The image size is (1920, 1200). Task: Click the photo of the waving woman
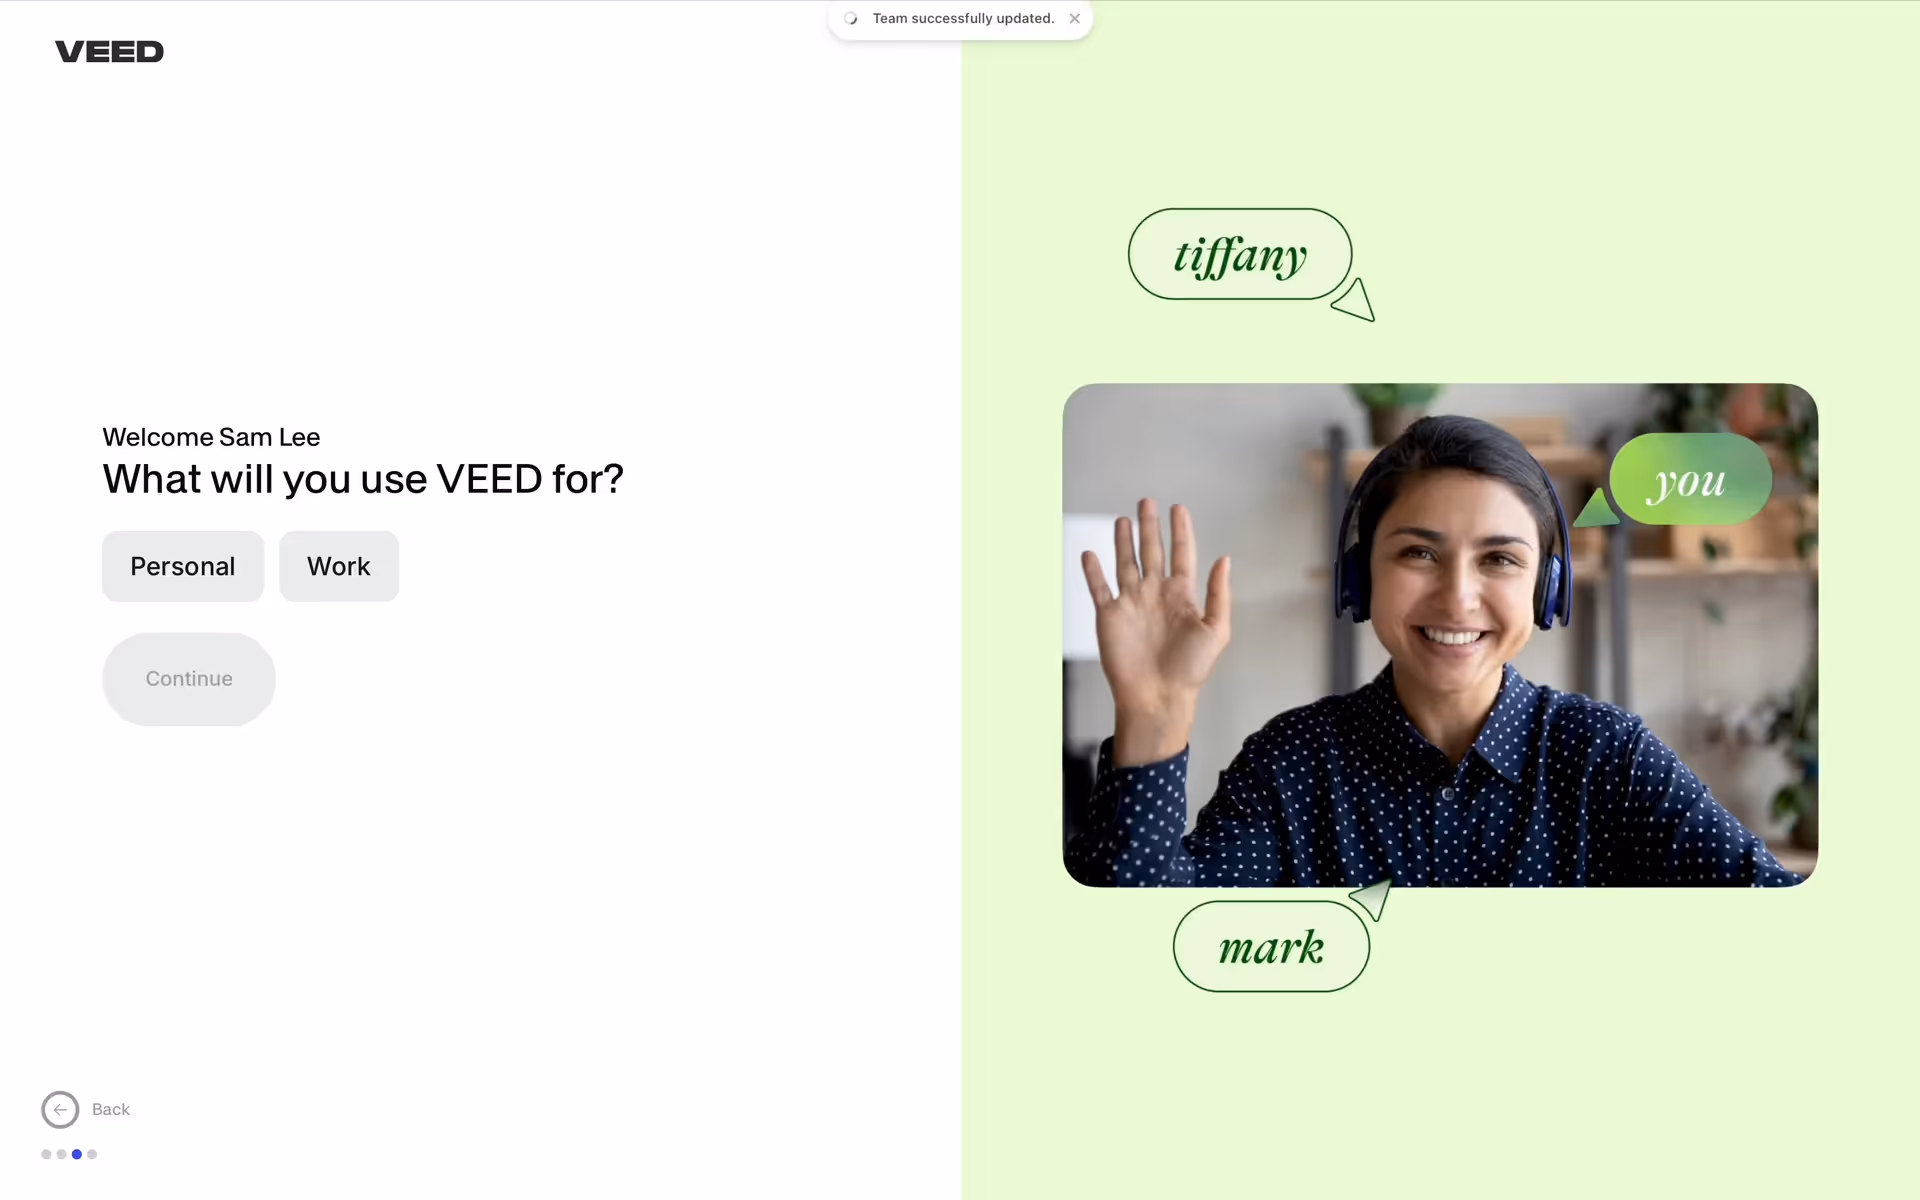tap(1440, 635)
